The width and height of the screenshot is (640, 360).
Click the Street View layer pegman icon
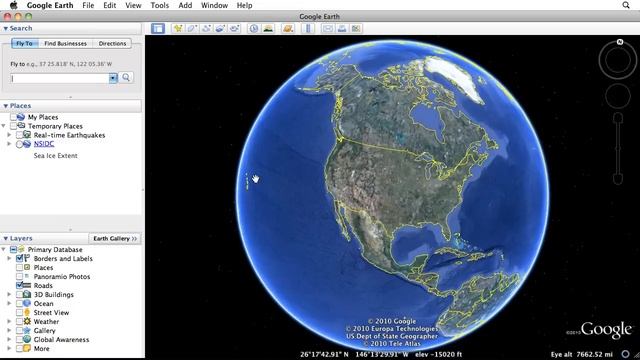pyautogui.click(x=27, y=312)
